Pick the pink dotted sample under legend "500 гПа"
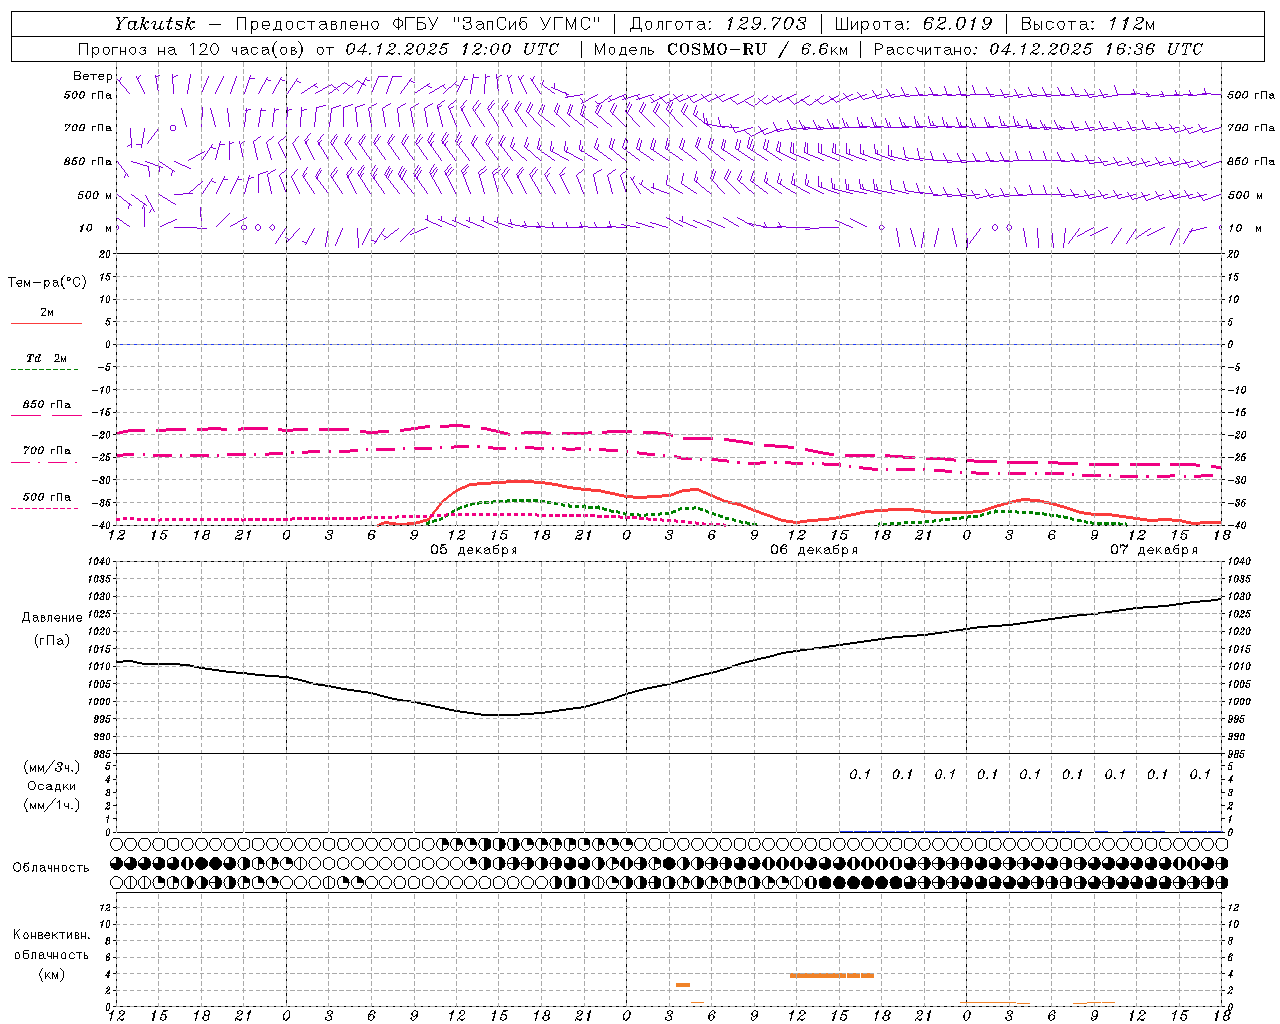The width and height of the screenshot is (1280, 1024). [44, 508]
